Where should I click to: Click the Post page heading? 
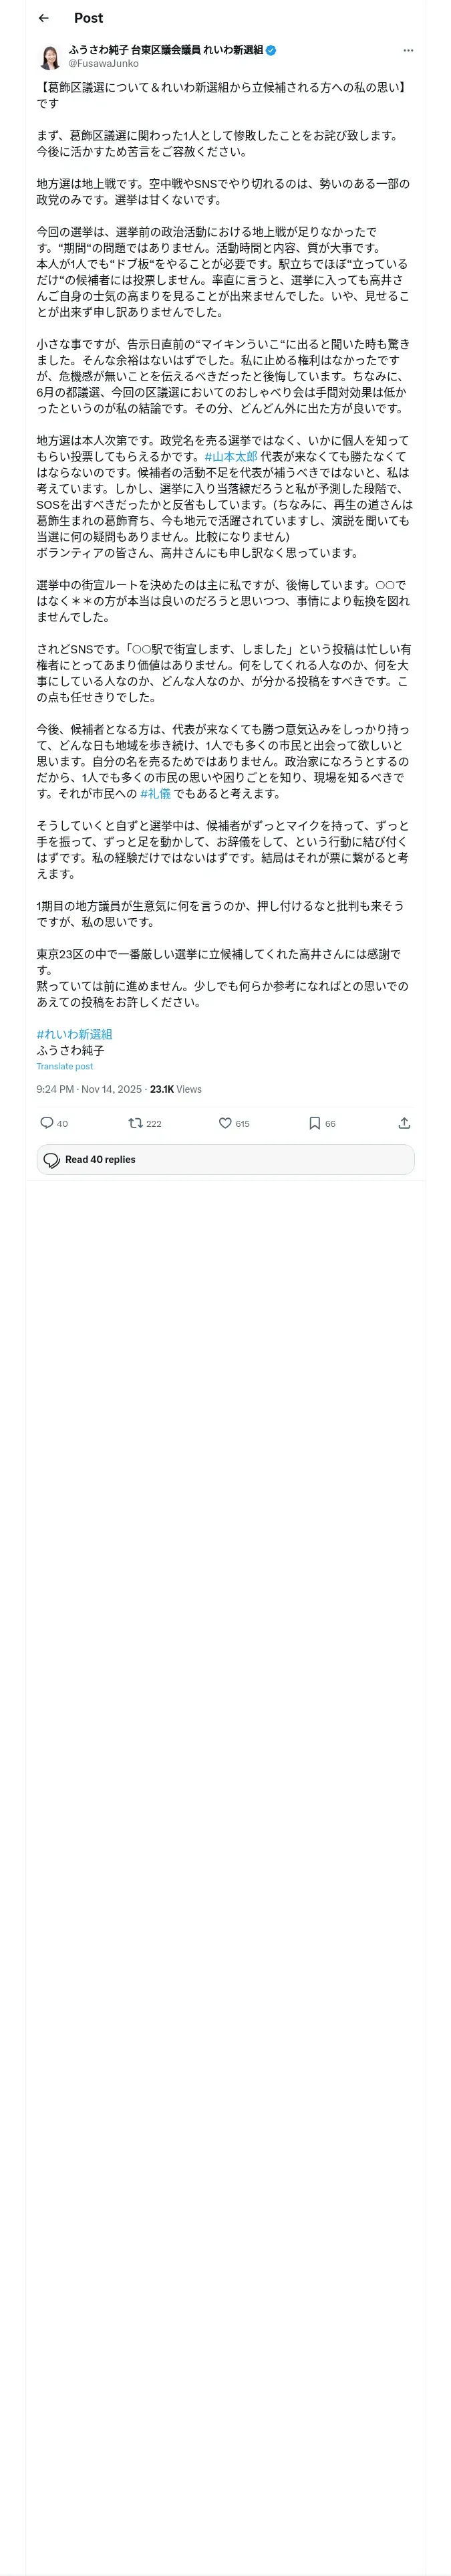click(88, 18)
